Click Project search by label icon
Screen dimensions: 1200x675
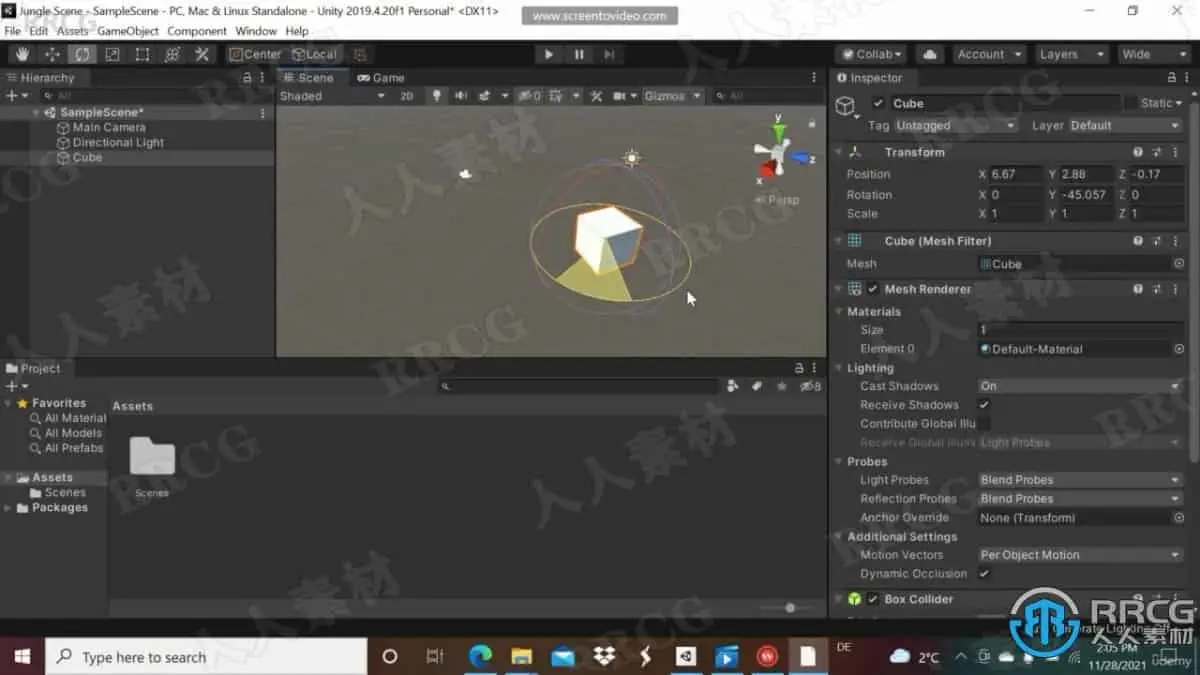pyautogui.click(x=757, y=386)
